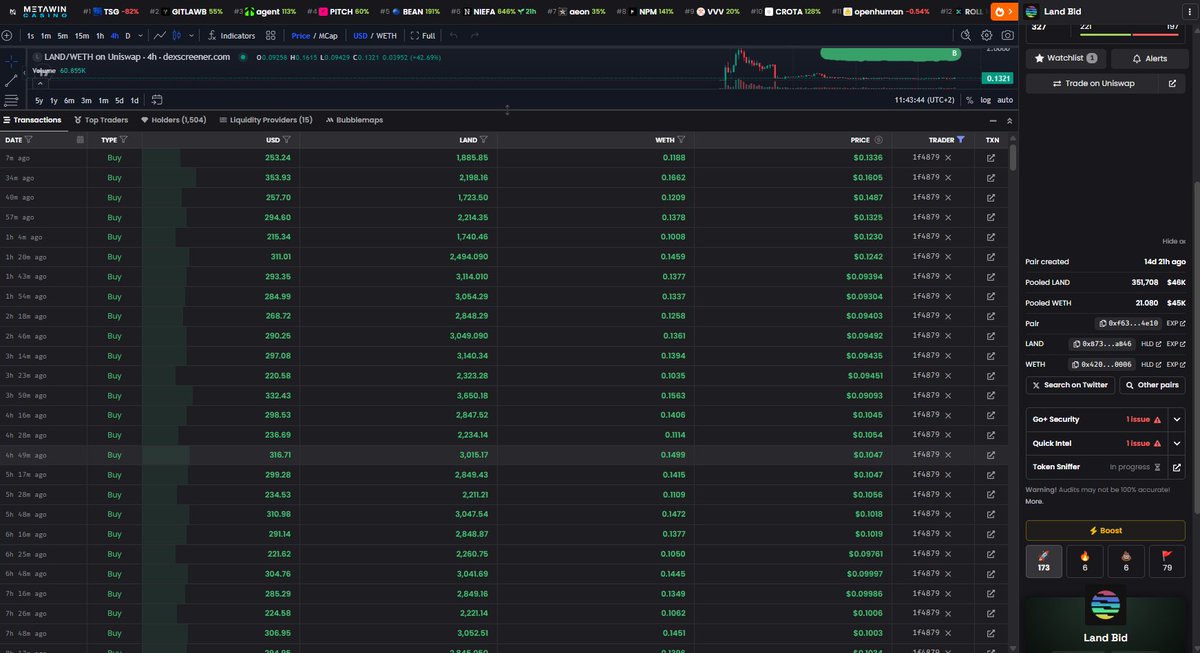This screenshot has width=1200, height=653.
Task: Click the fire reaction button
Action: click(x=1085, y=560)
